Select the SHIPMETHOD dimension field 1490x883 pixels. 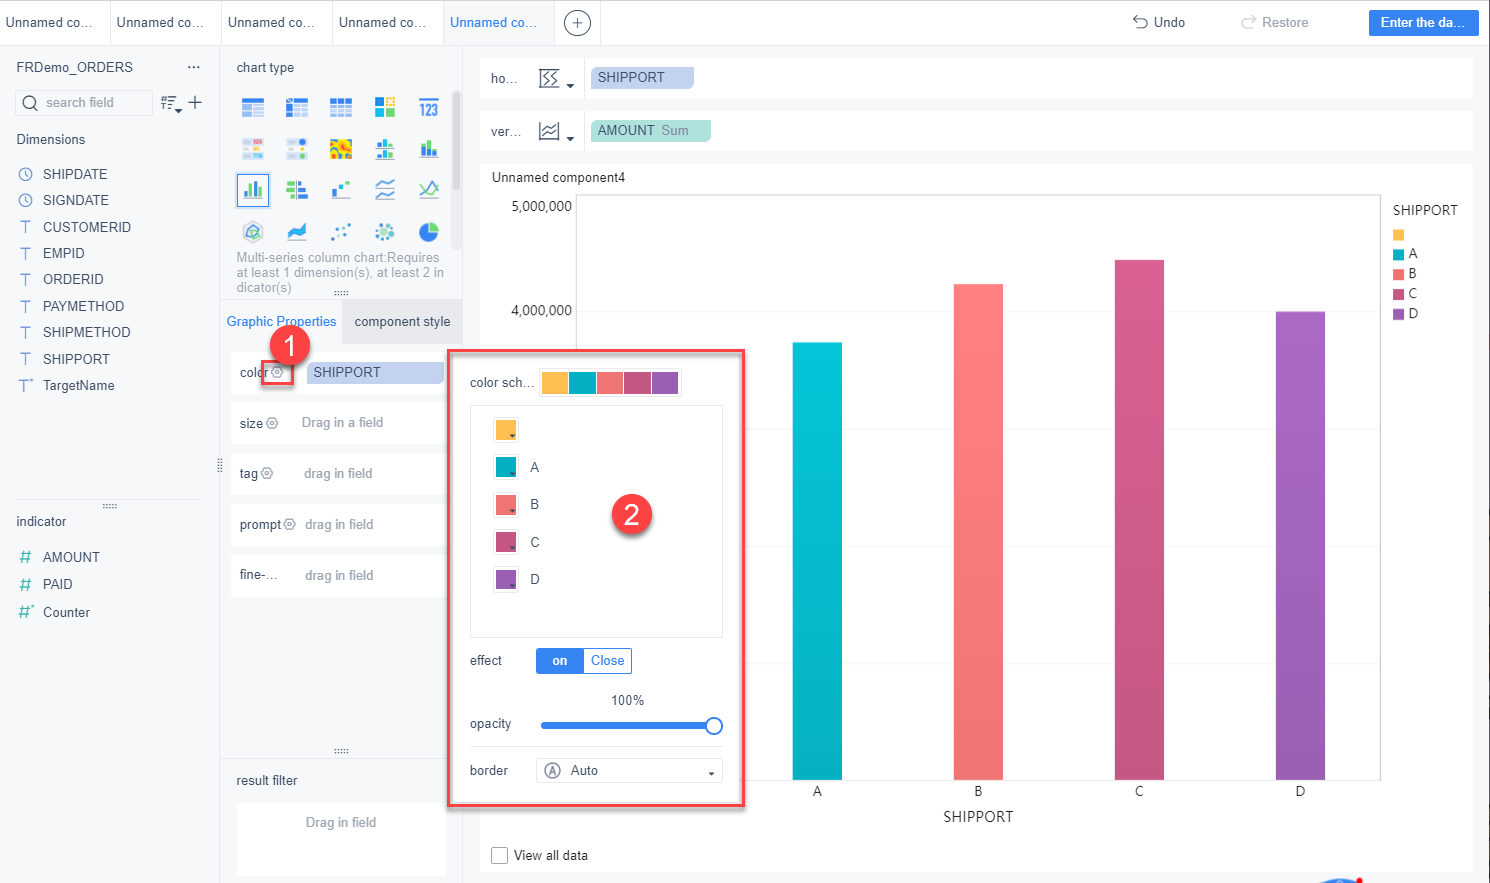[x=86, y=332]
